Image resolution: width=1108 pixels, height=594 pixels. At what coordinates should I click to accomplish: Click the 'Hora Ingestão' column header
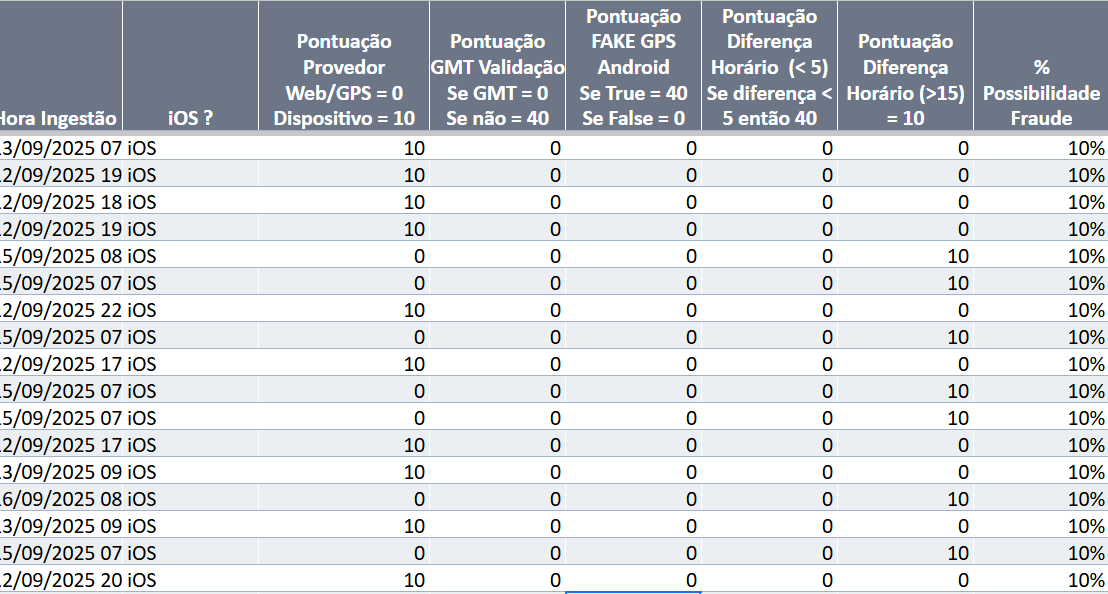[60, 118]
